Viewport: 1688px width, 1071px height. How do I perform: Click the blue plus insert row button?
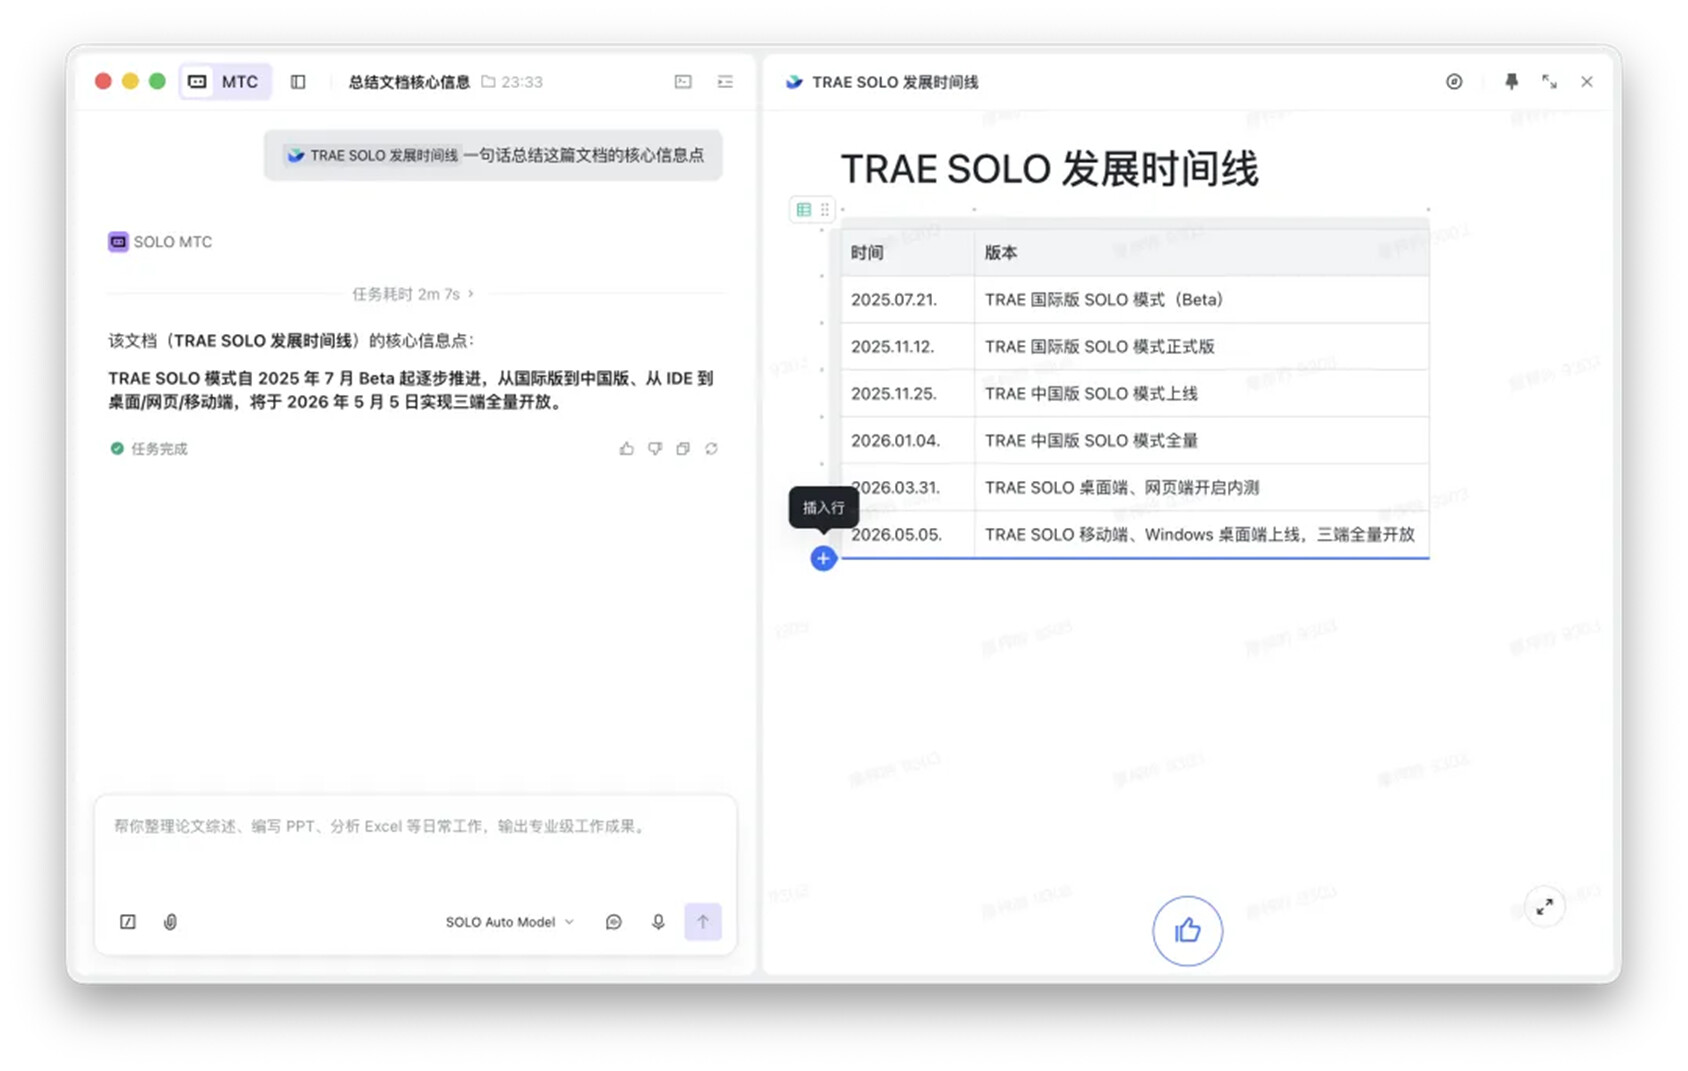click(x=823, y=558)
